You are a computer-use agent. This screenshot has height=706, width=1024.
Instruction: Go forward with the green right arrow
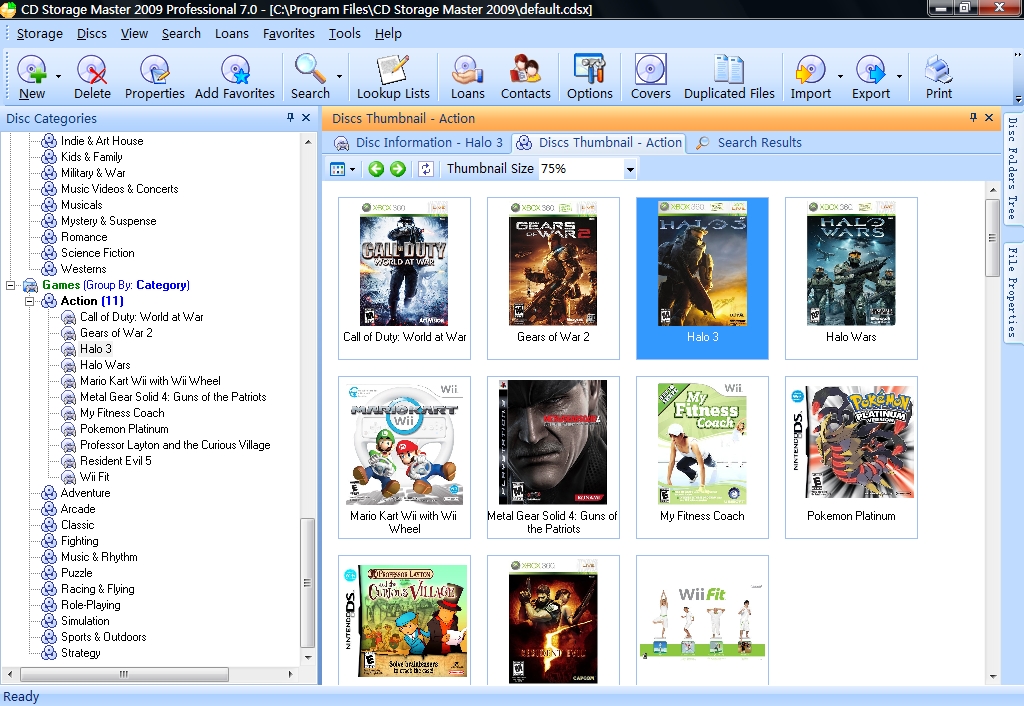pyautogui.click(x=398, y=169)
